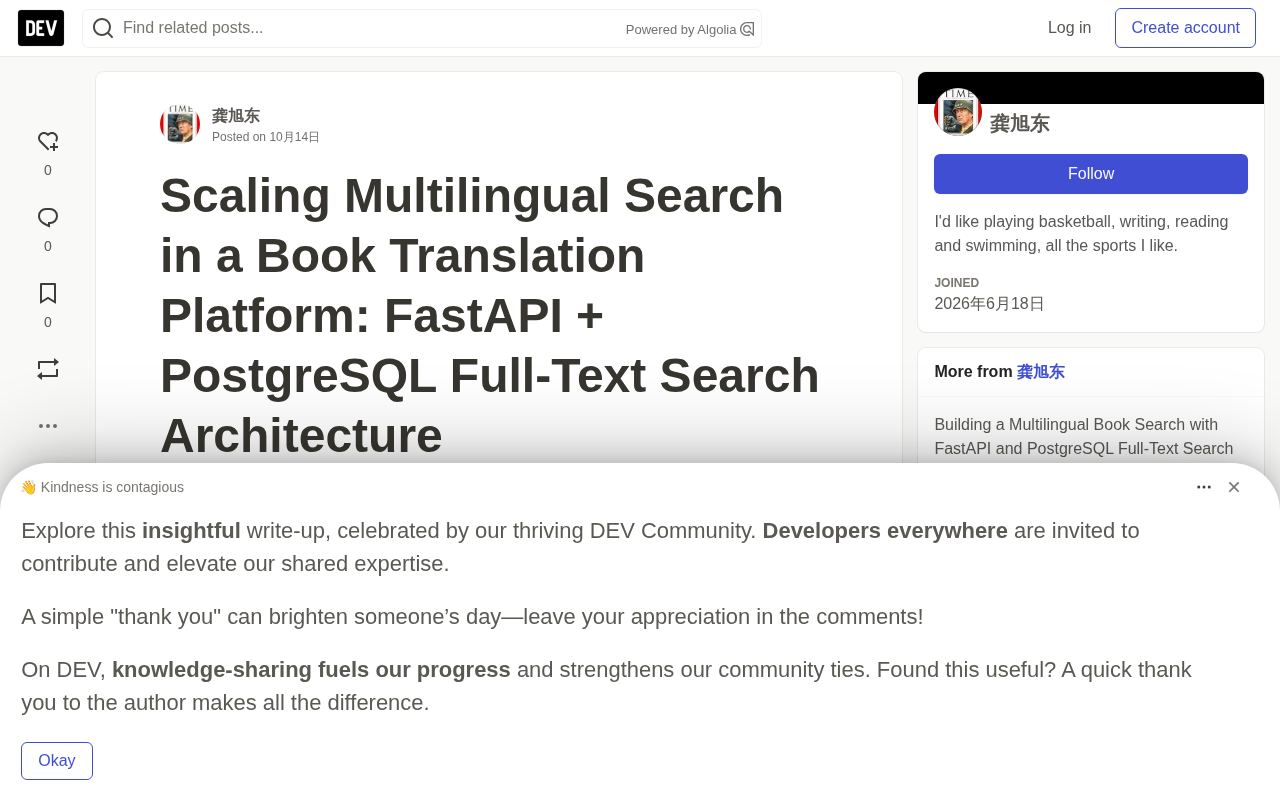The image size is (1280, 800).
Task: Open author avatar next to post date
Action: tap(180, 124)
